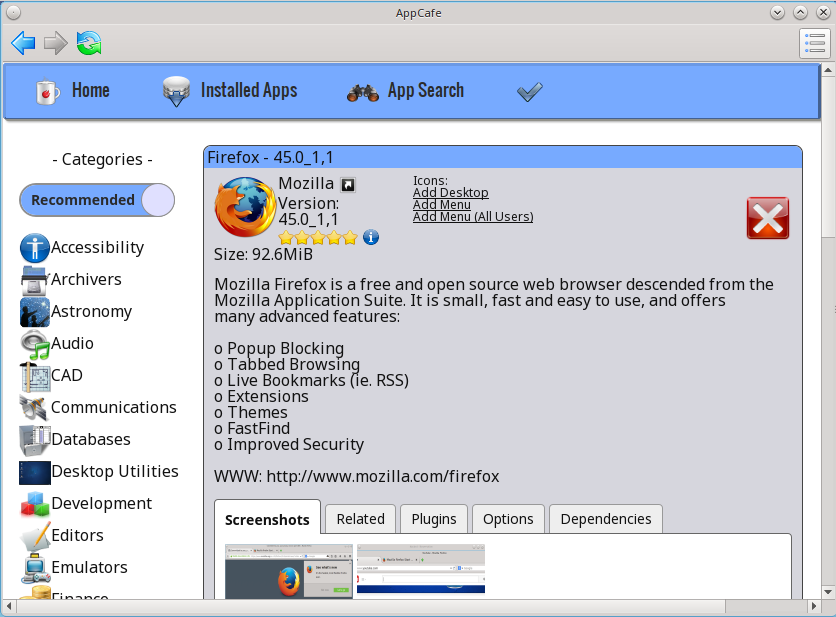Viewport: 836px width, 617px height.
Task: Click the small shortcut icon beside Mozilla
Action: [348, 185]
